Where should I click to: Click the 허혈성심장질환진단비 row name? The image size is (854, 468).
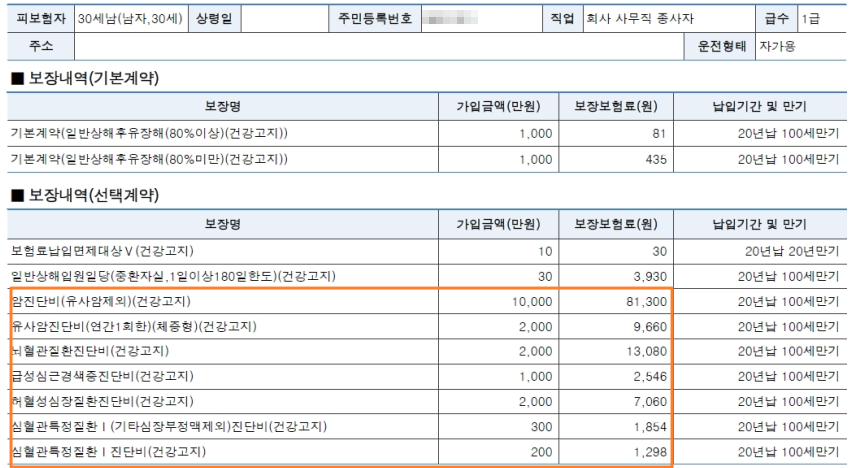pos(102,402)
